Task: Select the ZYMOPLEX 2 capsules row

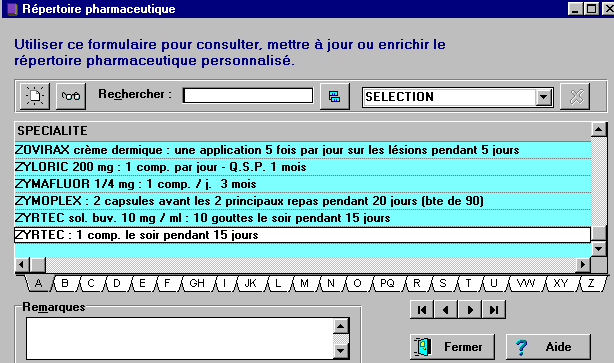Action: pyautogui.click(x=303, y=201)
